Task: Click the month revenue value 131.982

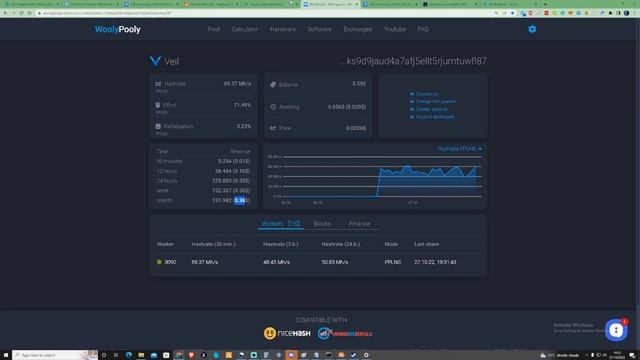Action: (222, 200)
